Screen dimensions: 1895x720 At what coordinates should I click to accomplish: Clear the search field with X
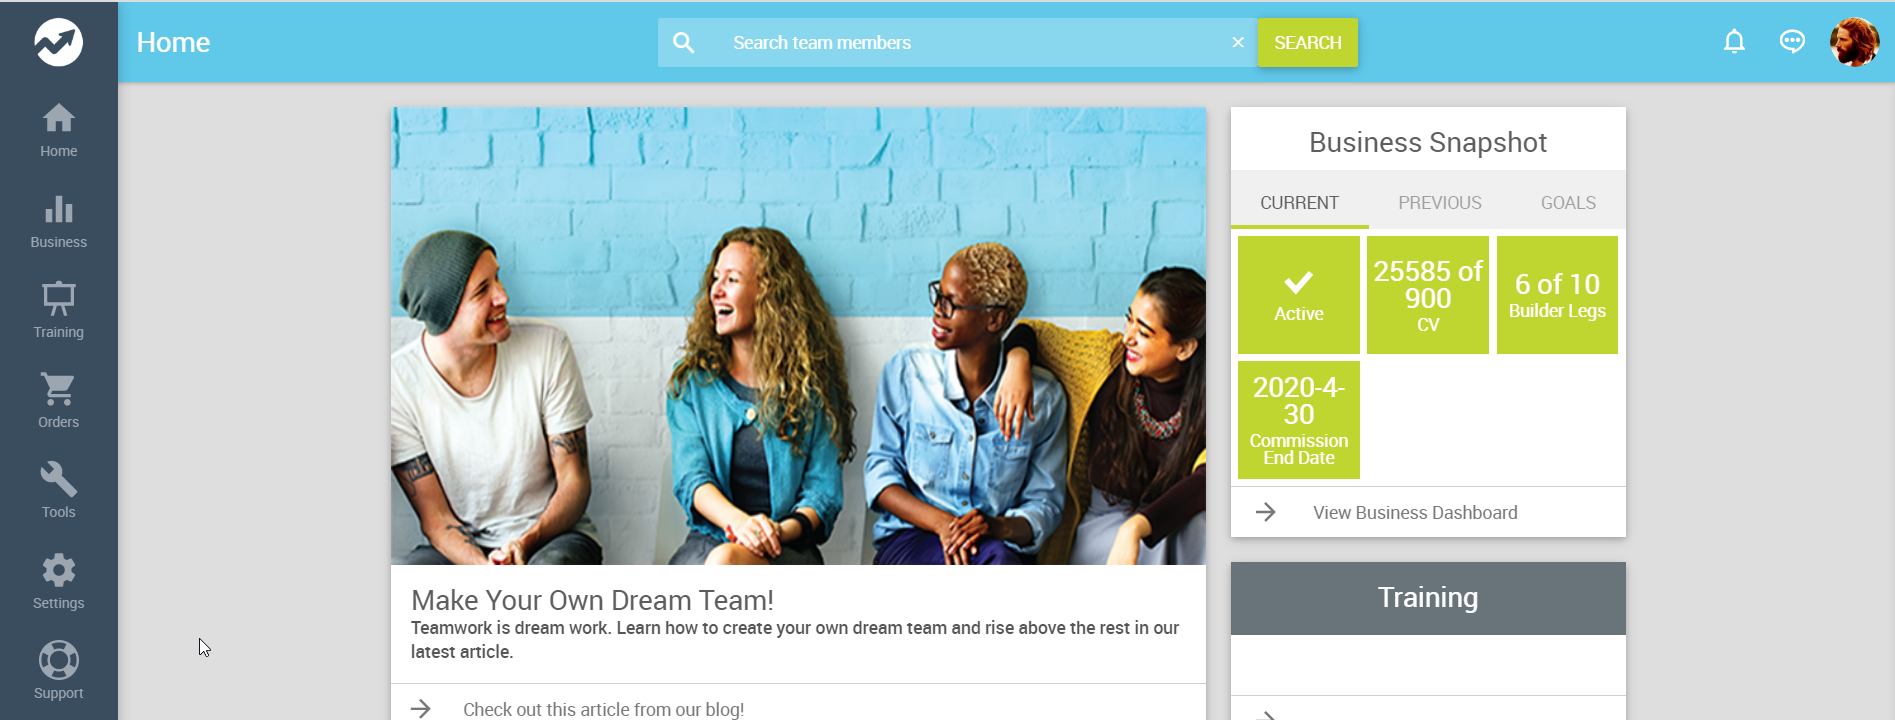click(1238, 42)
